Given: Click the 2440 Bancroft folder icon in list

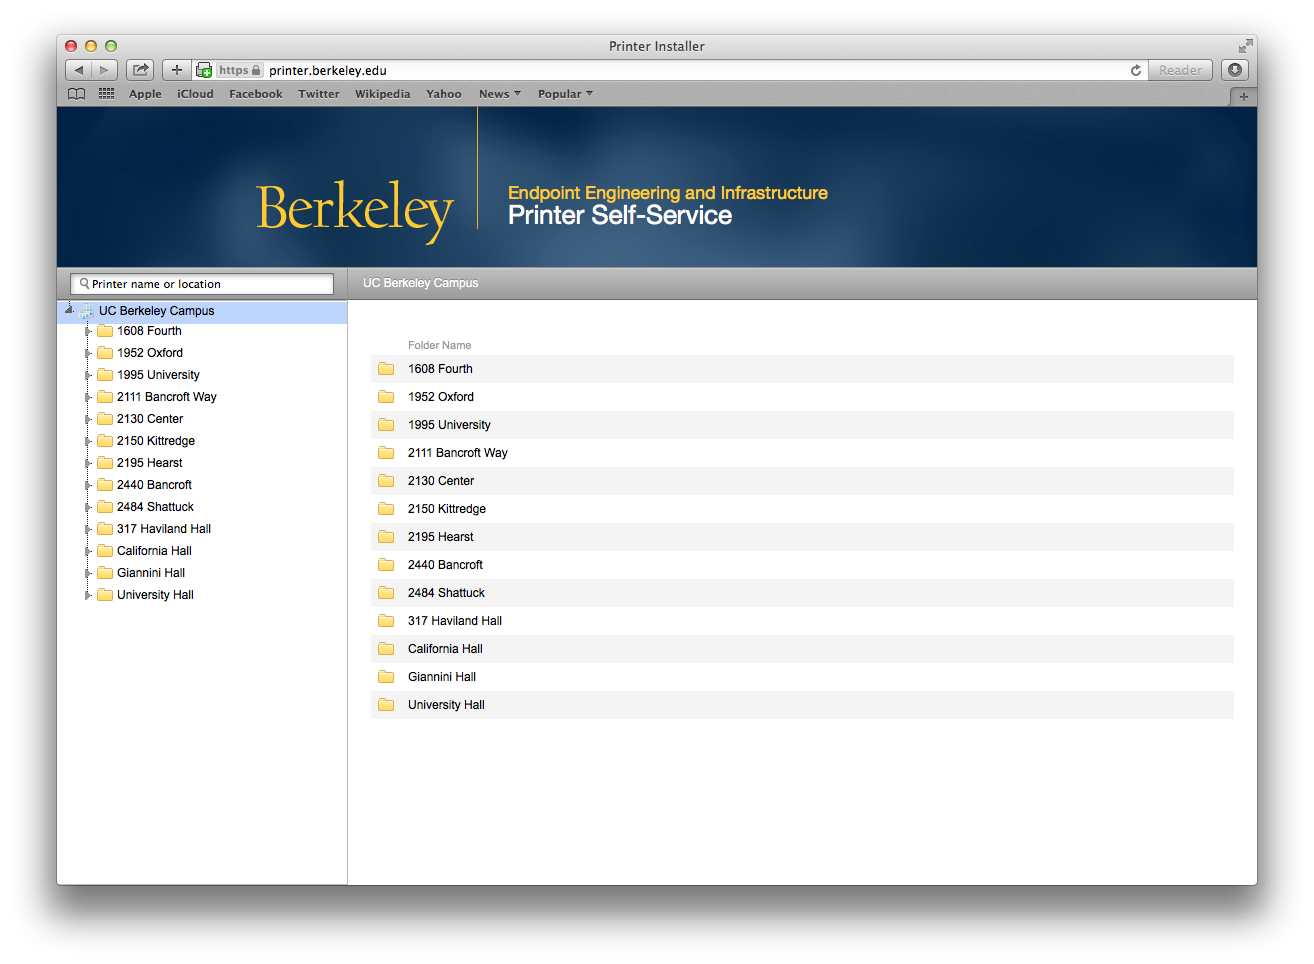Looking at the screenshot, I should pos(386,565).
